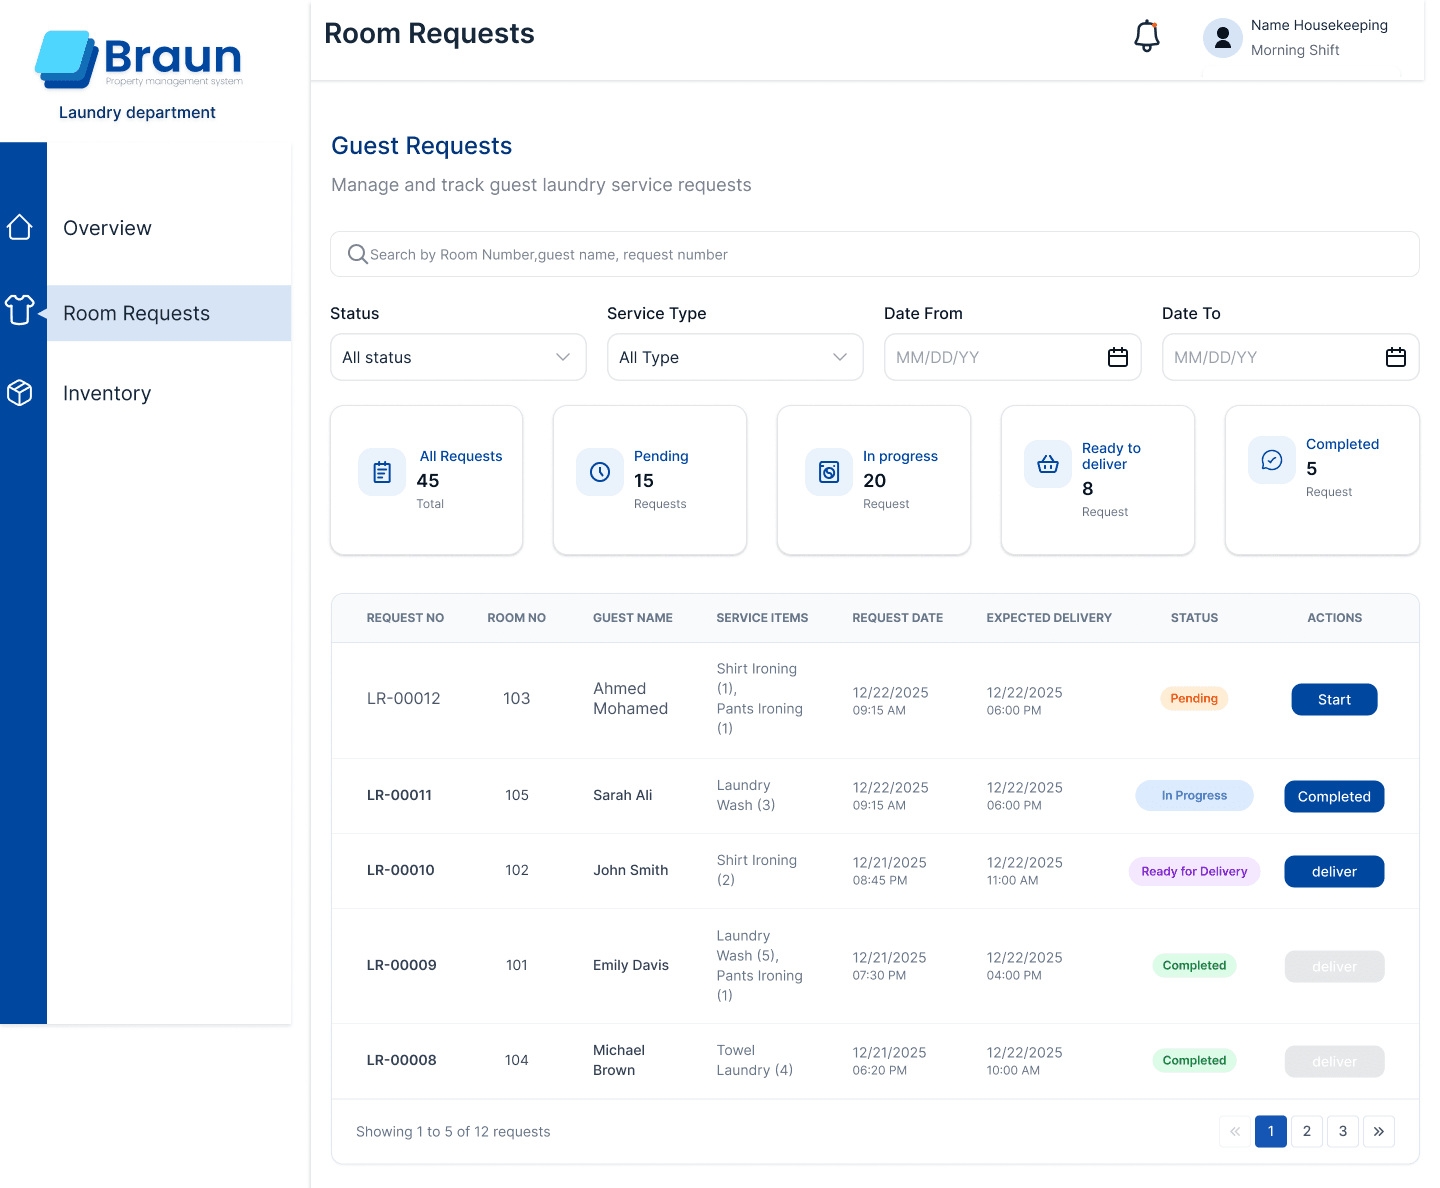Screen dimensions: 1440x1188
Task: Click deliver for request LR-00010
Action: (x=1334, y=871)
